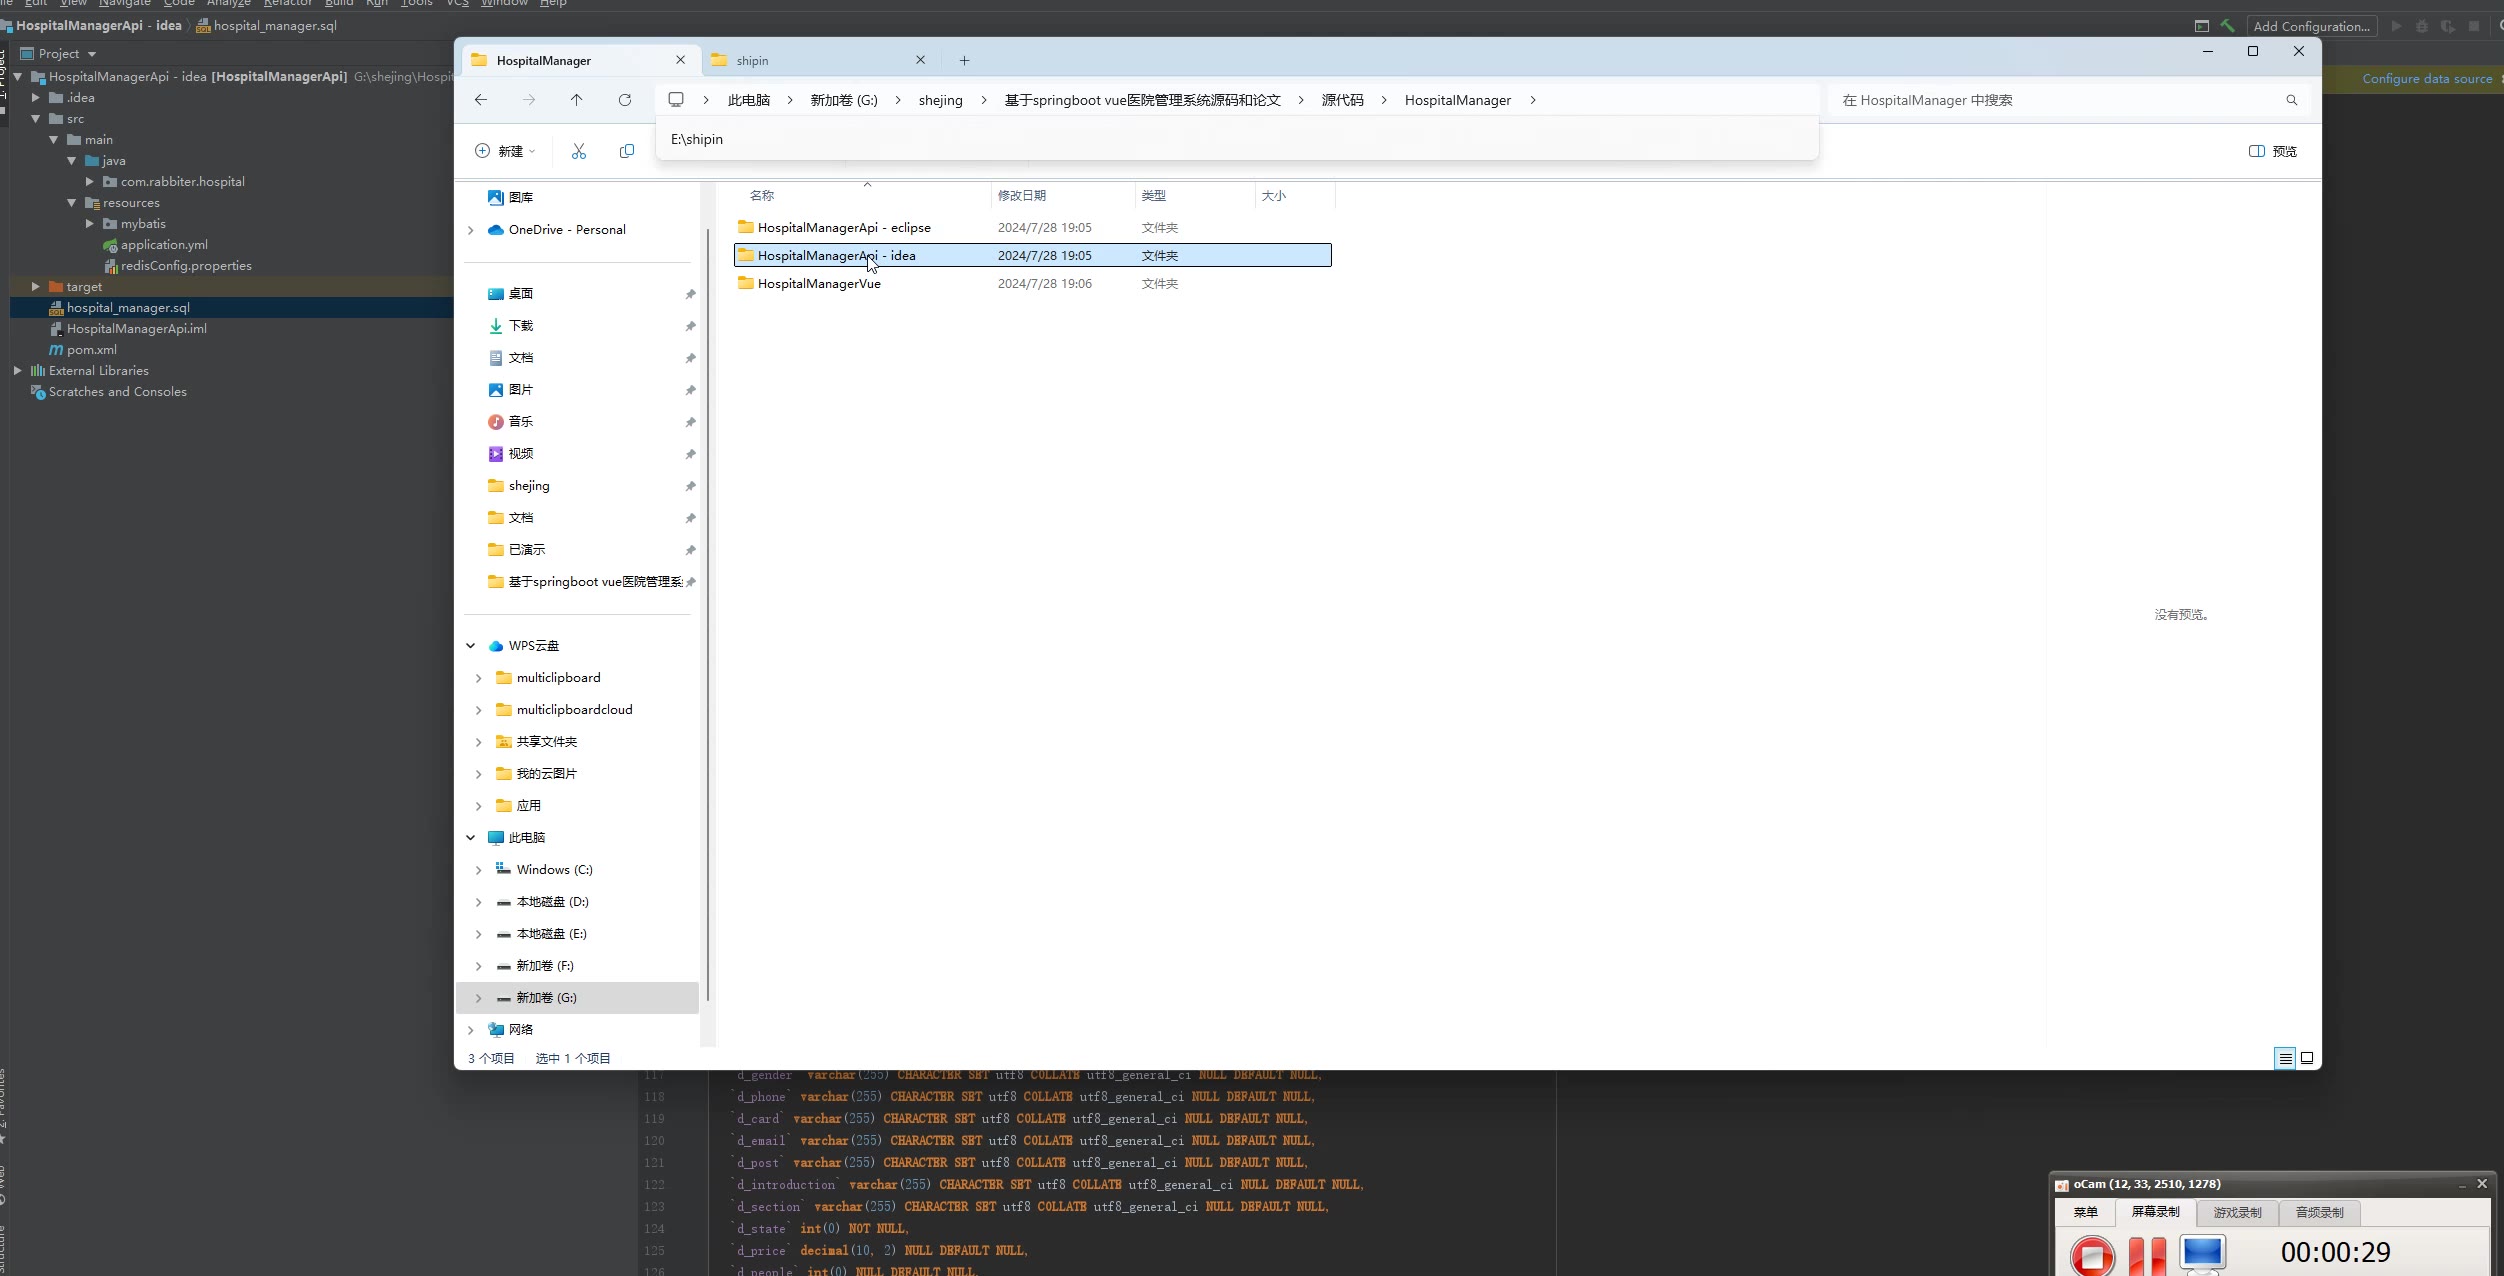Navigate back with the left arrow
Viewport: 2504px width, 1276px height.
click(481, 100)
